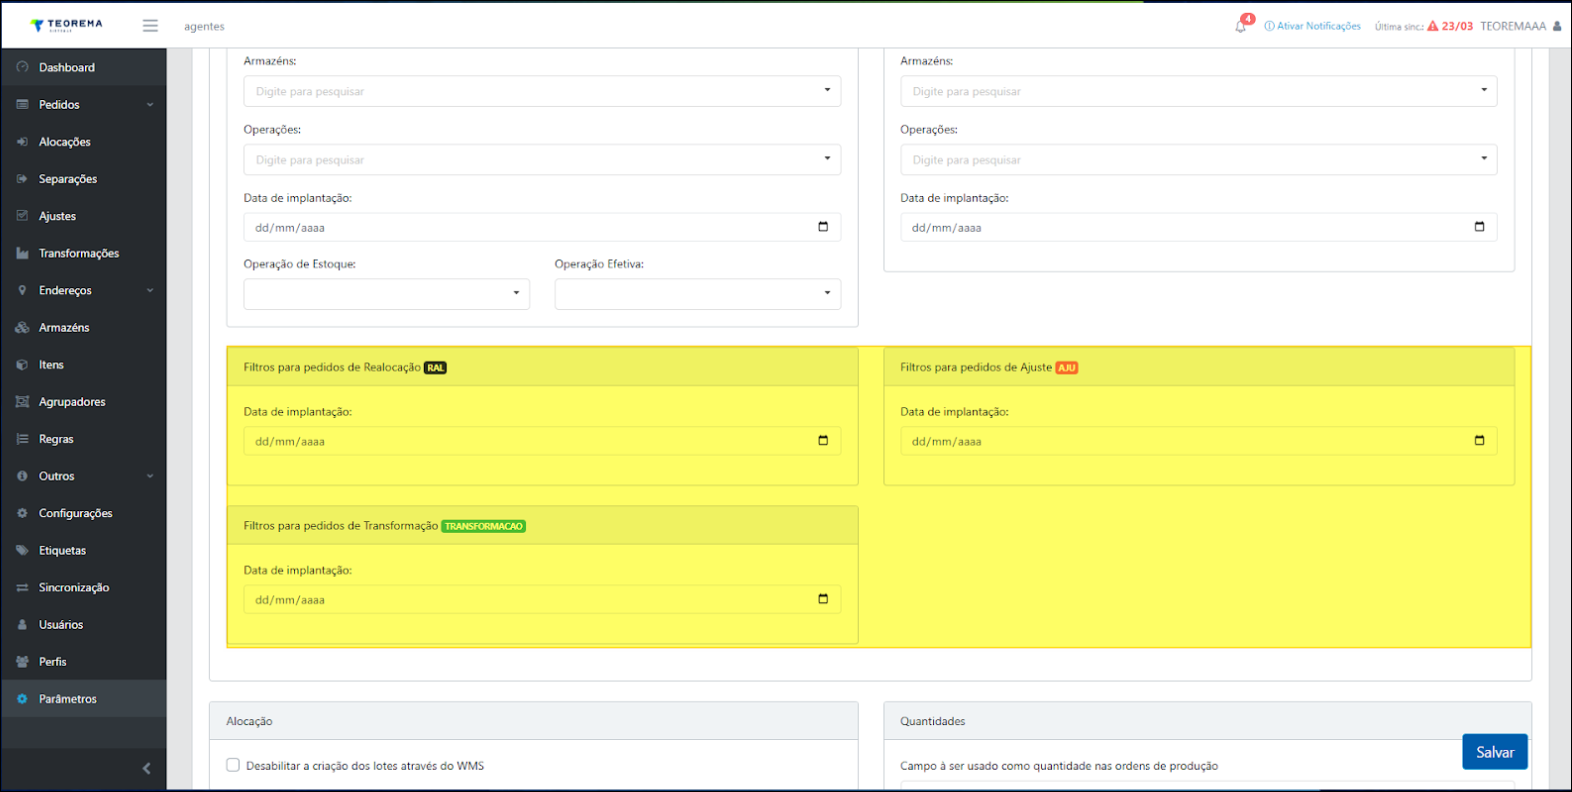Click the Salvar button
This screenshot has width=1572, height=792.
click(x=1494, y=752)
